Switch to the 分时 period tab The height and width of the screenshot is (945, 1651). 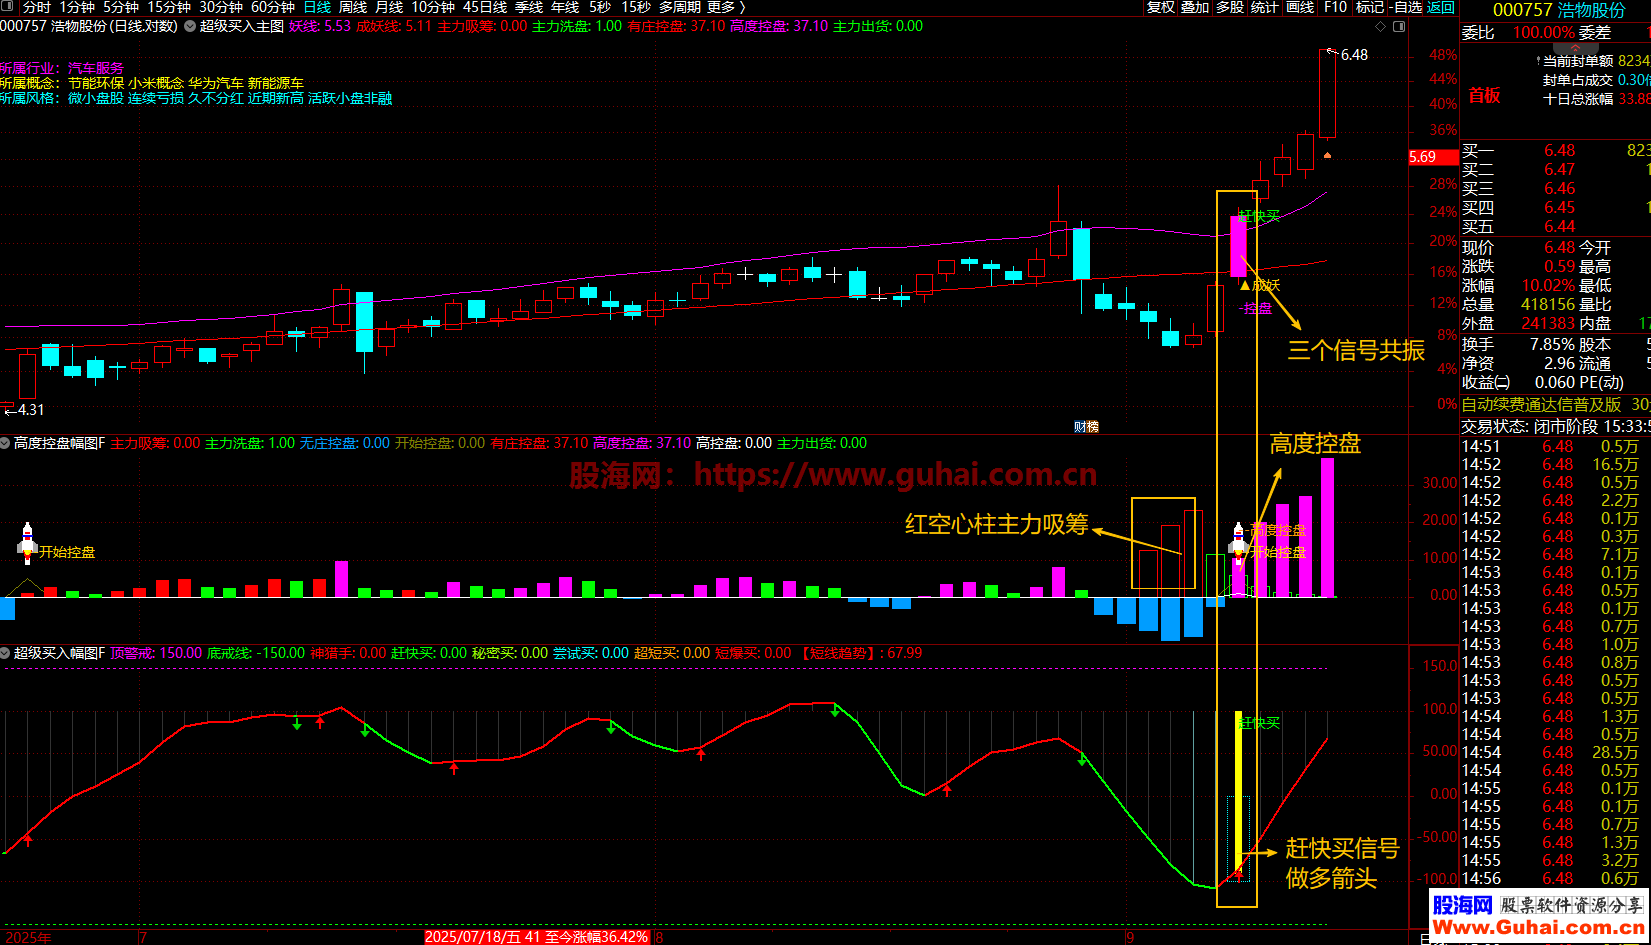pos(37,7)
